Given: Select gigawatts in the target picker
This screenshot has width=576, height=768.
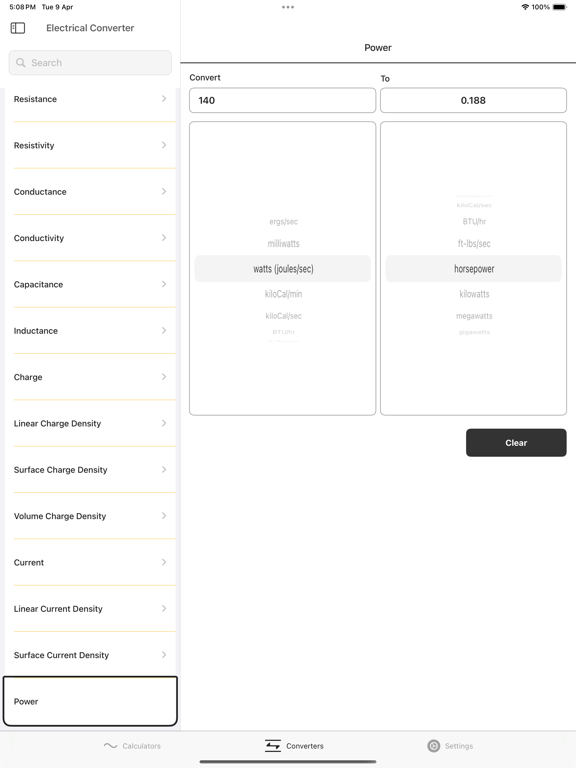Looking at the screenshot, I should [474, 332].
